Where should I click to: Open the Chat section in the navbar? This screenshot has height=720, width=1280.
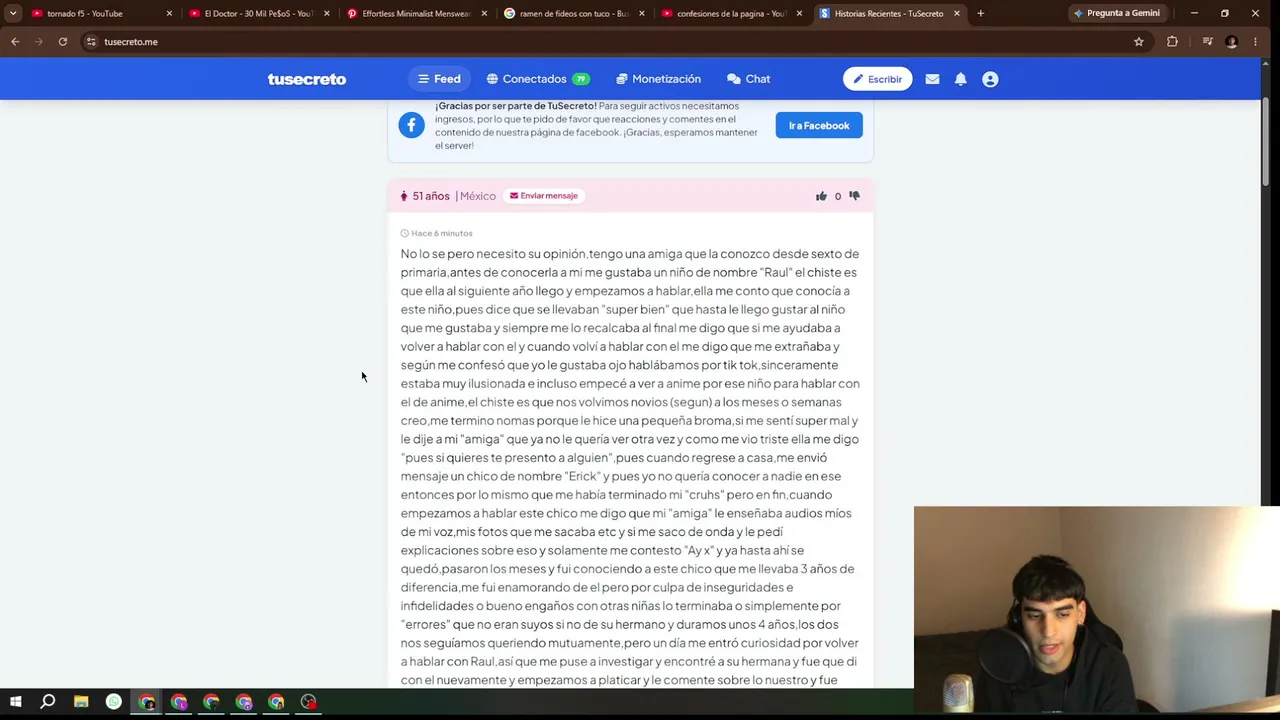coord(748,79)
